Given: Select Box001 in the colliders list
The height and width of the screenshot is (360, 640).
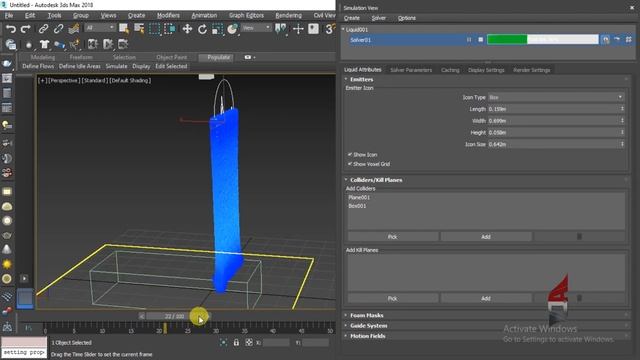Looking at the screenshot, I should pyautogui.click(x=357, y=206).
